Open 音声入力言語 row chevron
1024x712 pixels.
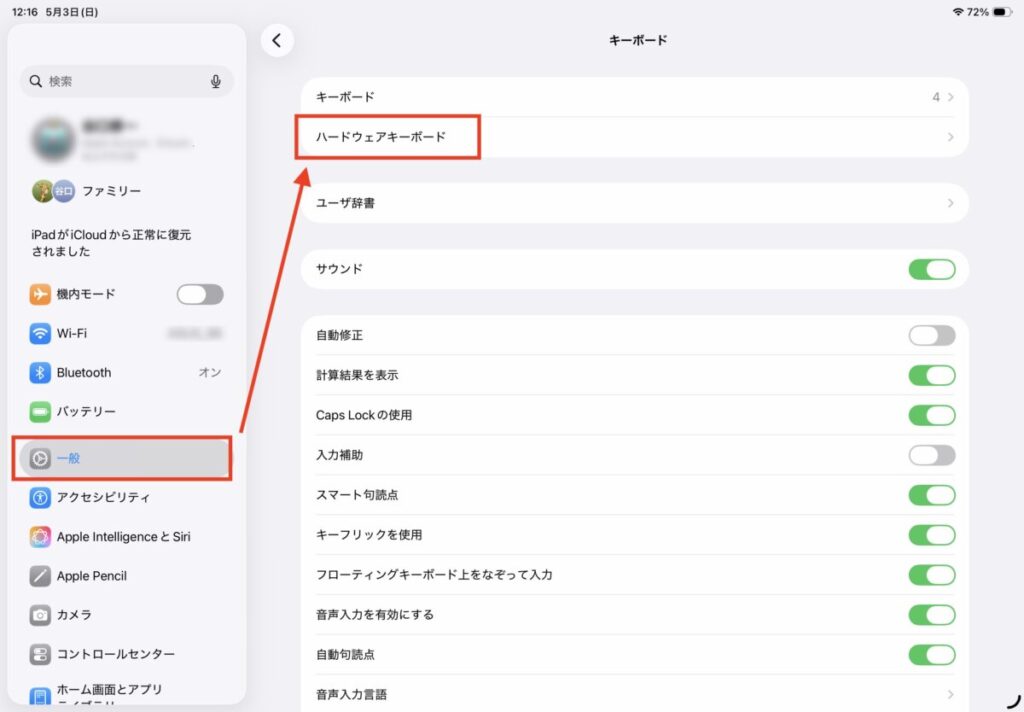coord(950,694)
